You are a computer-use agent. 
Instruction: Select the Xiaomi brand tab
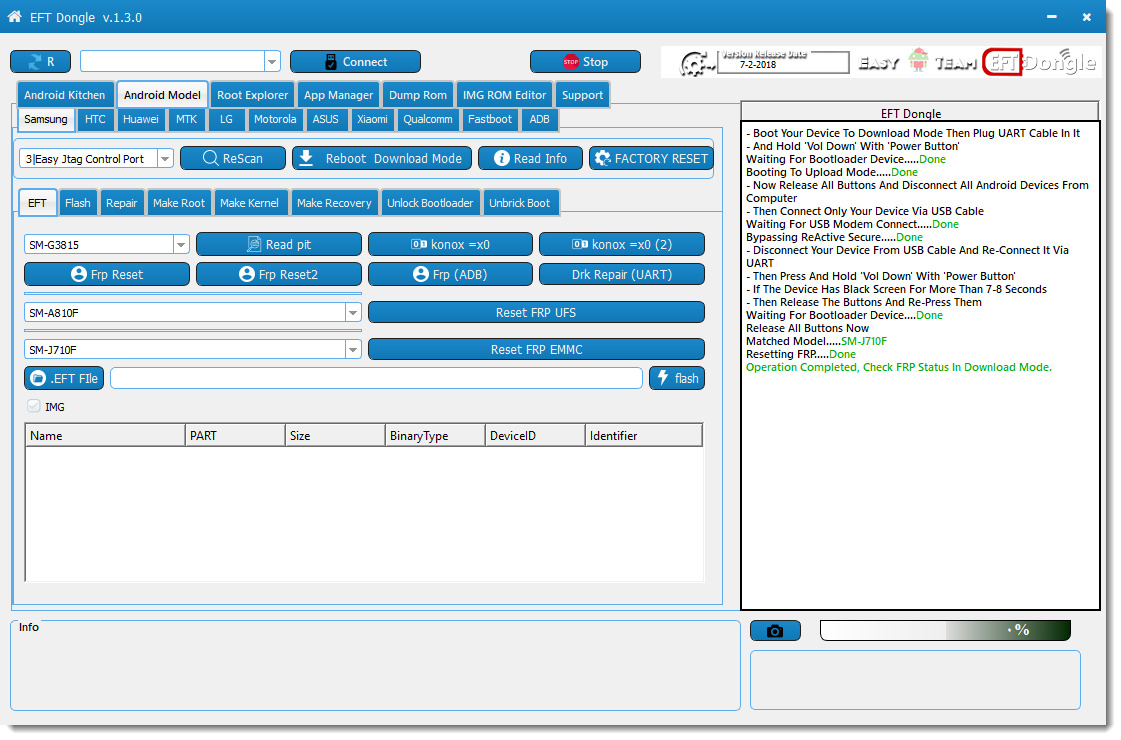(372, 119)
